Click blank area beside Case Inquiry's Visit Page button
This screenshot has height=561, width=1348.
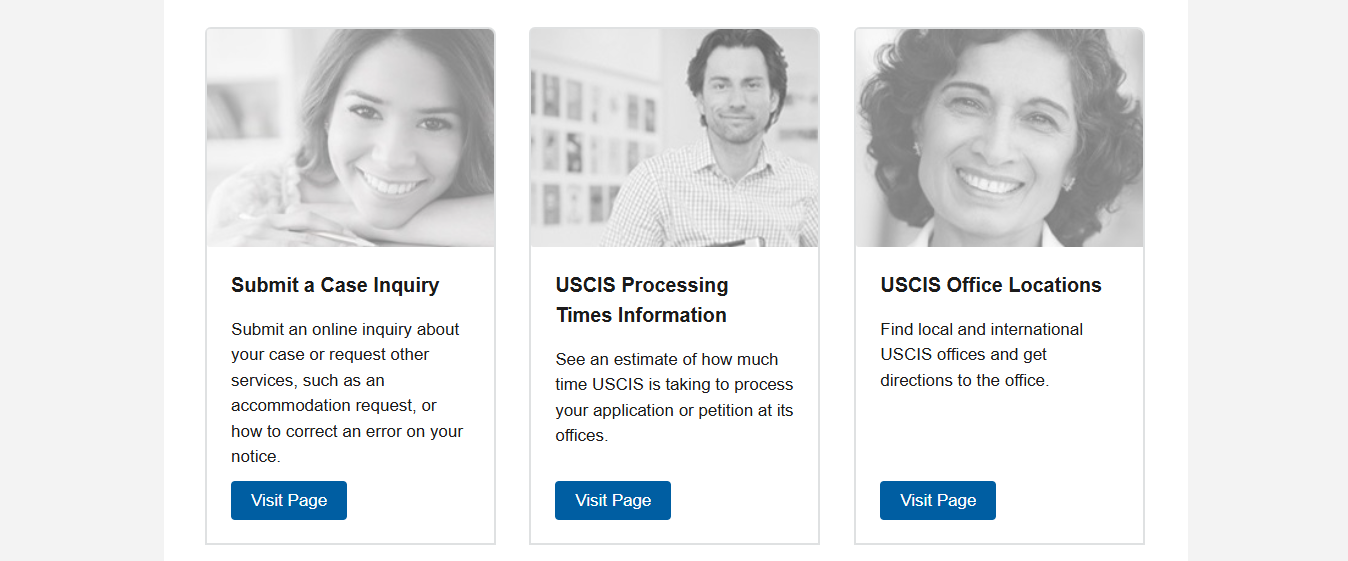tap(420, 500)
